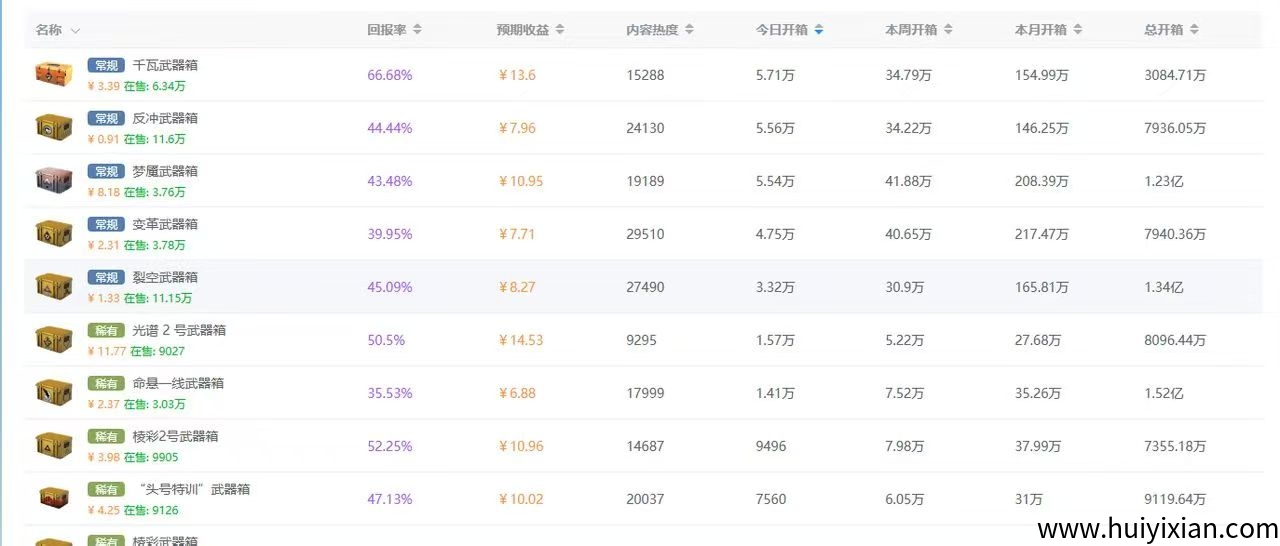Click the 千瓦武器箱 case icon
1280x546 pixels.
coord(54,74)
